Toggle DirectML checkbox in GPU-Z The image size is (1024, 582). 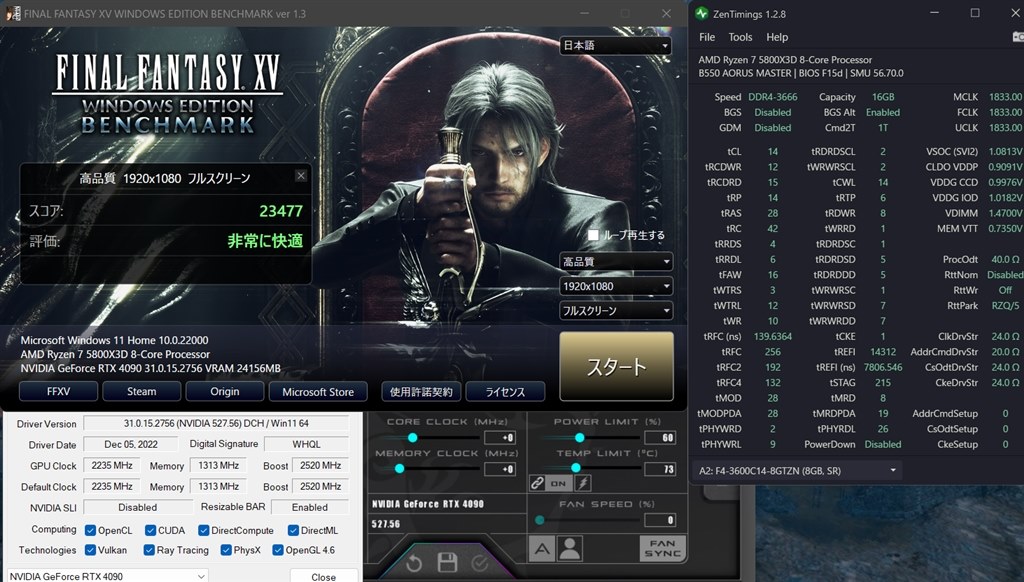click(293, 530)
